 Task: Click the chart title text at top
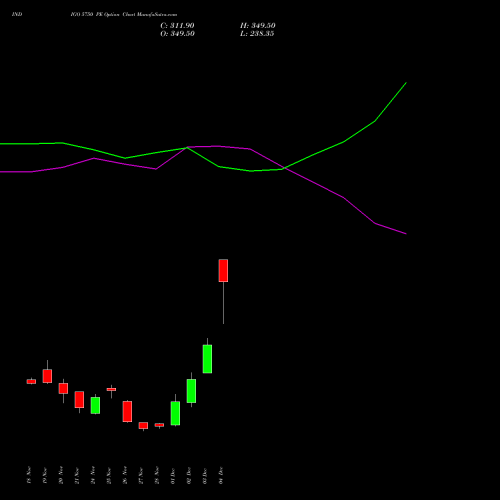pos(124,15)
